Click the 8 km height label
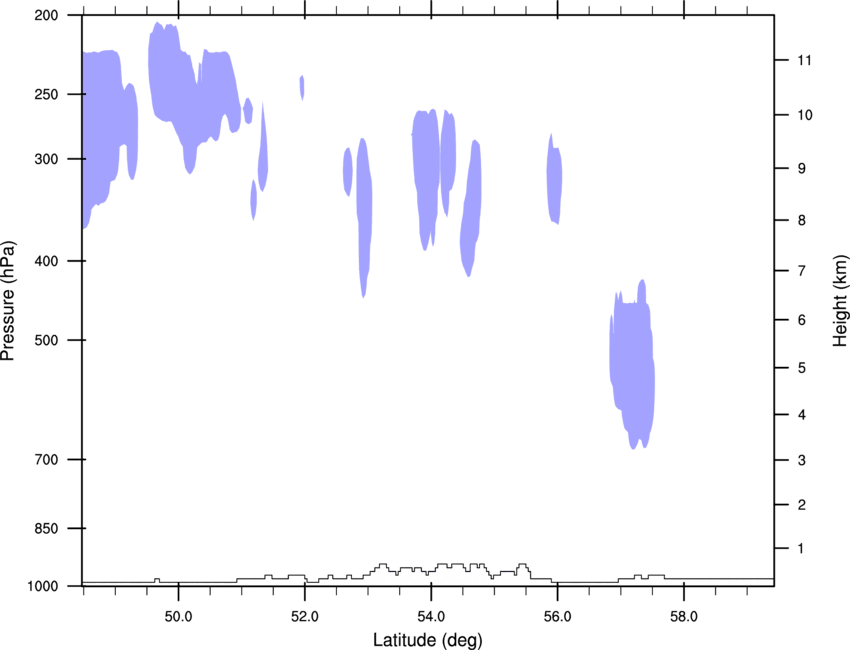 pos(802,221)
